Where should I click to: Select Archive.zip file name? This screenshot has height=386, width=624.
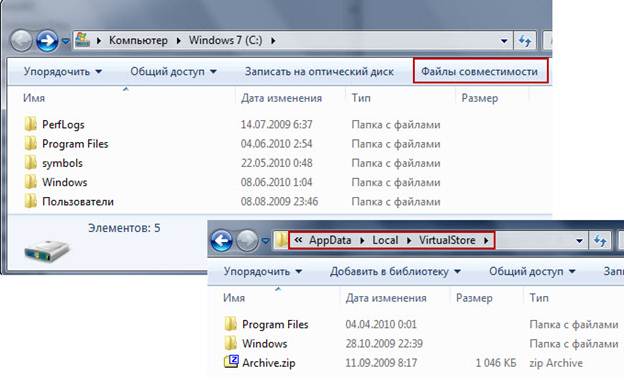(269, 363)
